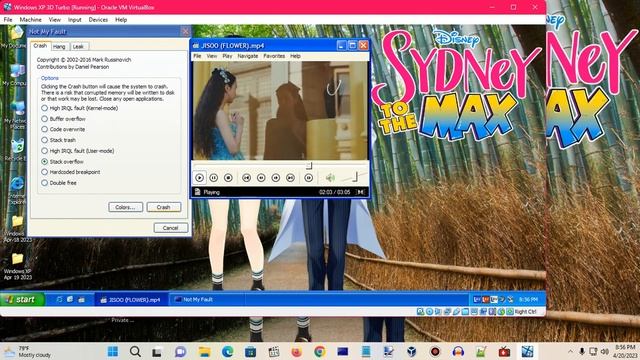Show hidden tray icons chevron
640x360 pixels.
pos(570,351)
